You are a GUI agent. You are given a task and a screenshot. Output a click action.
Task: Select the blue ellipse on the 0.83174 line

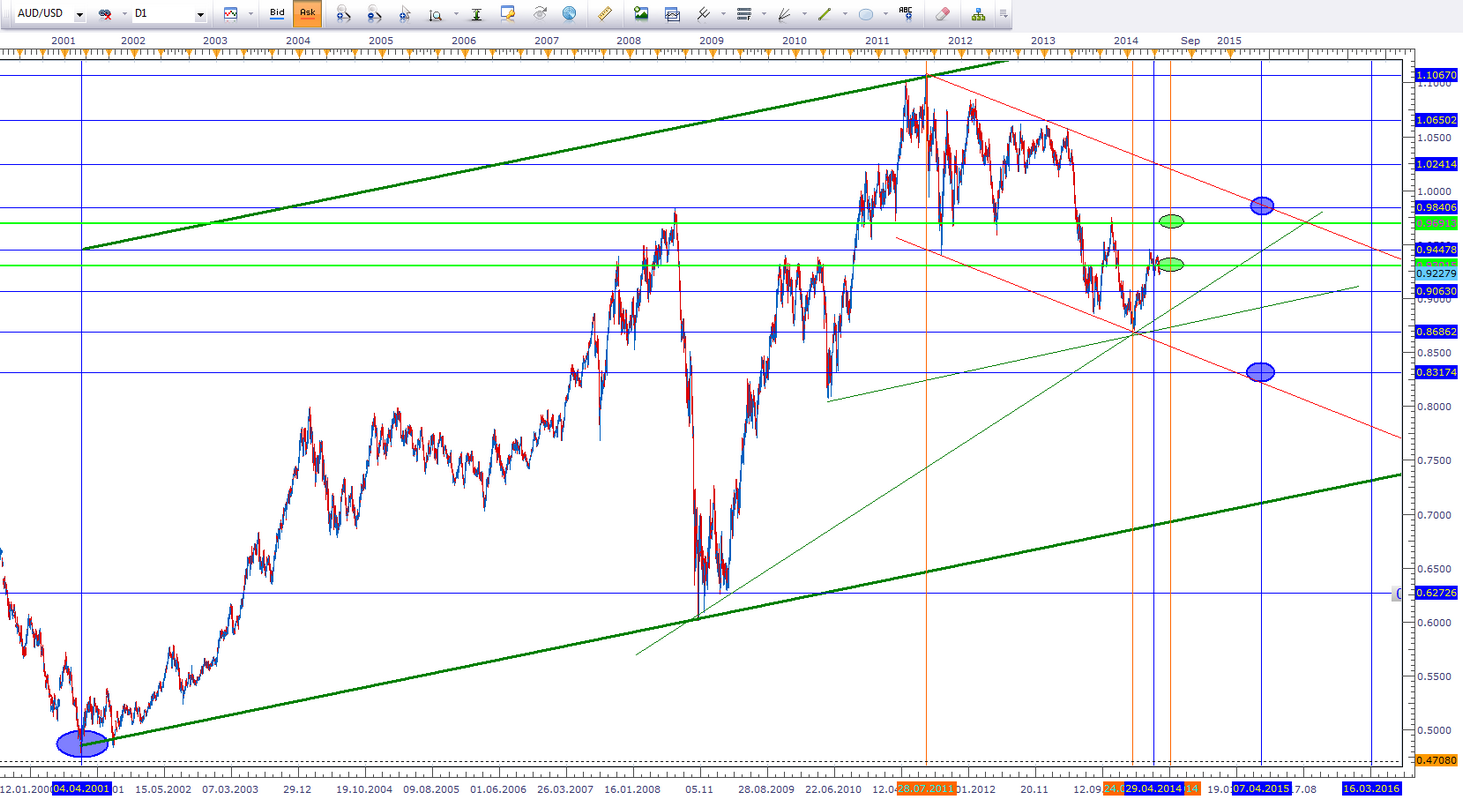pos(1261,372)
